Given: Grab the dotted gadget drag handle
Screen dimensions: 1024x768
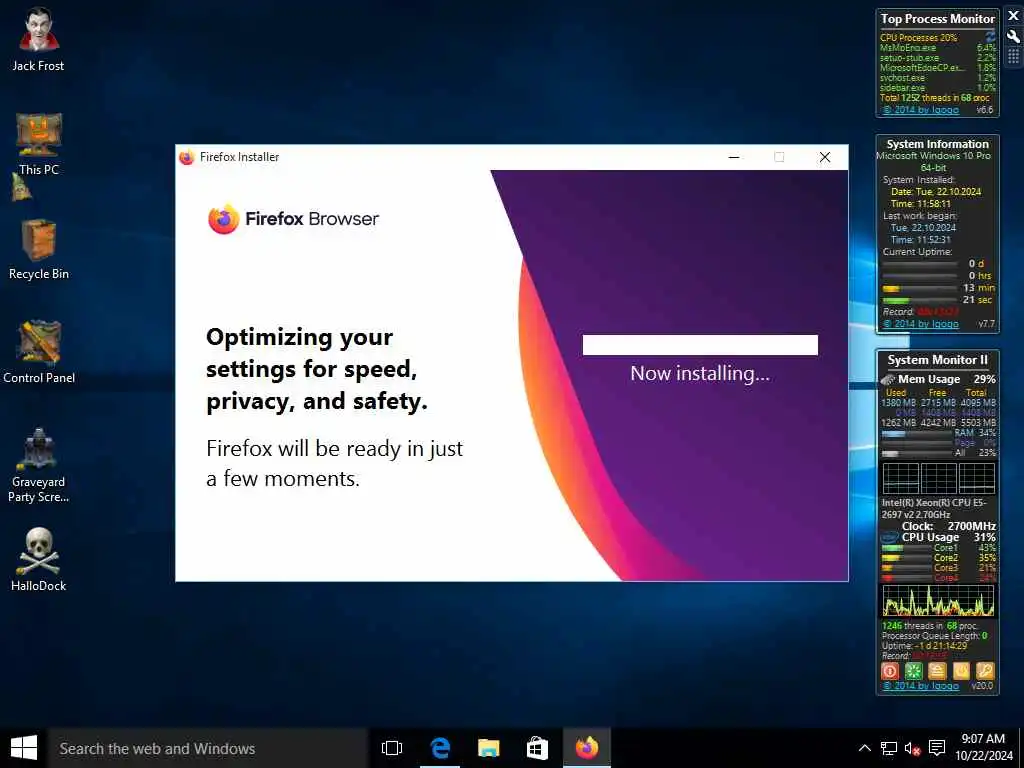Looking at the screenshot, I should pos(1014,56).
